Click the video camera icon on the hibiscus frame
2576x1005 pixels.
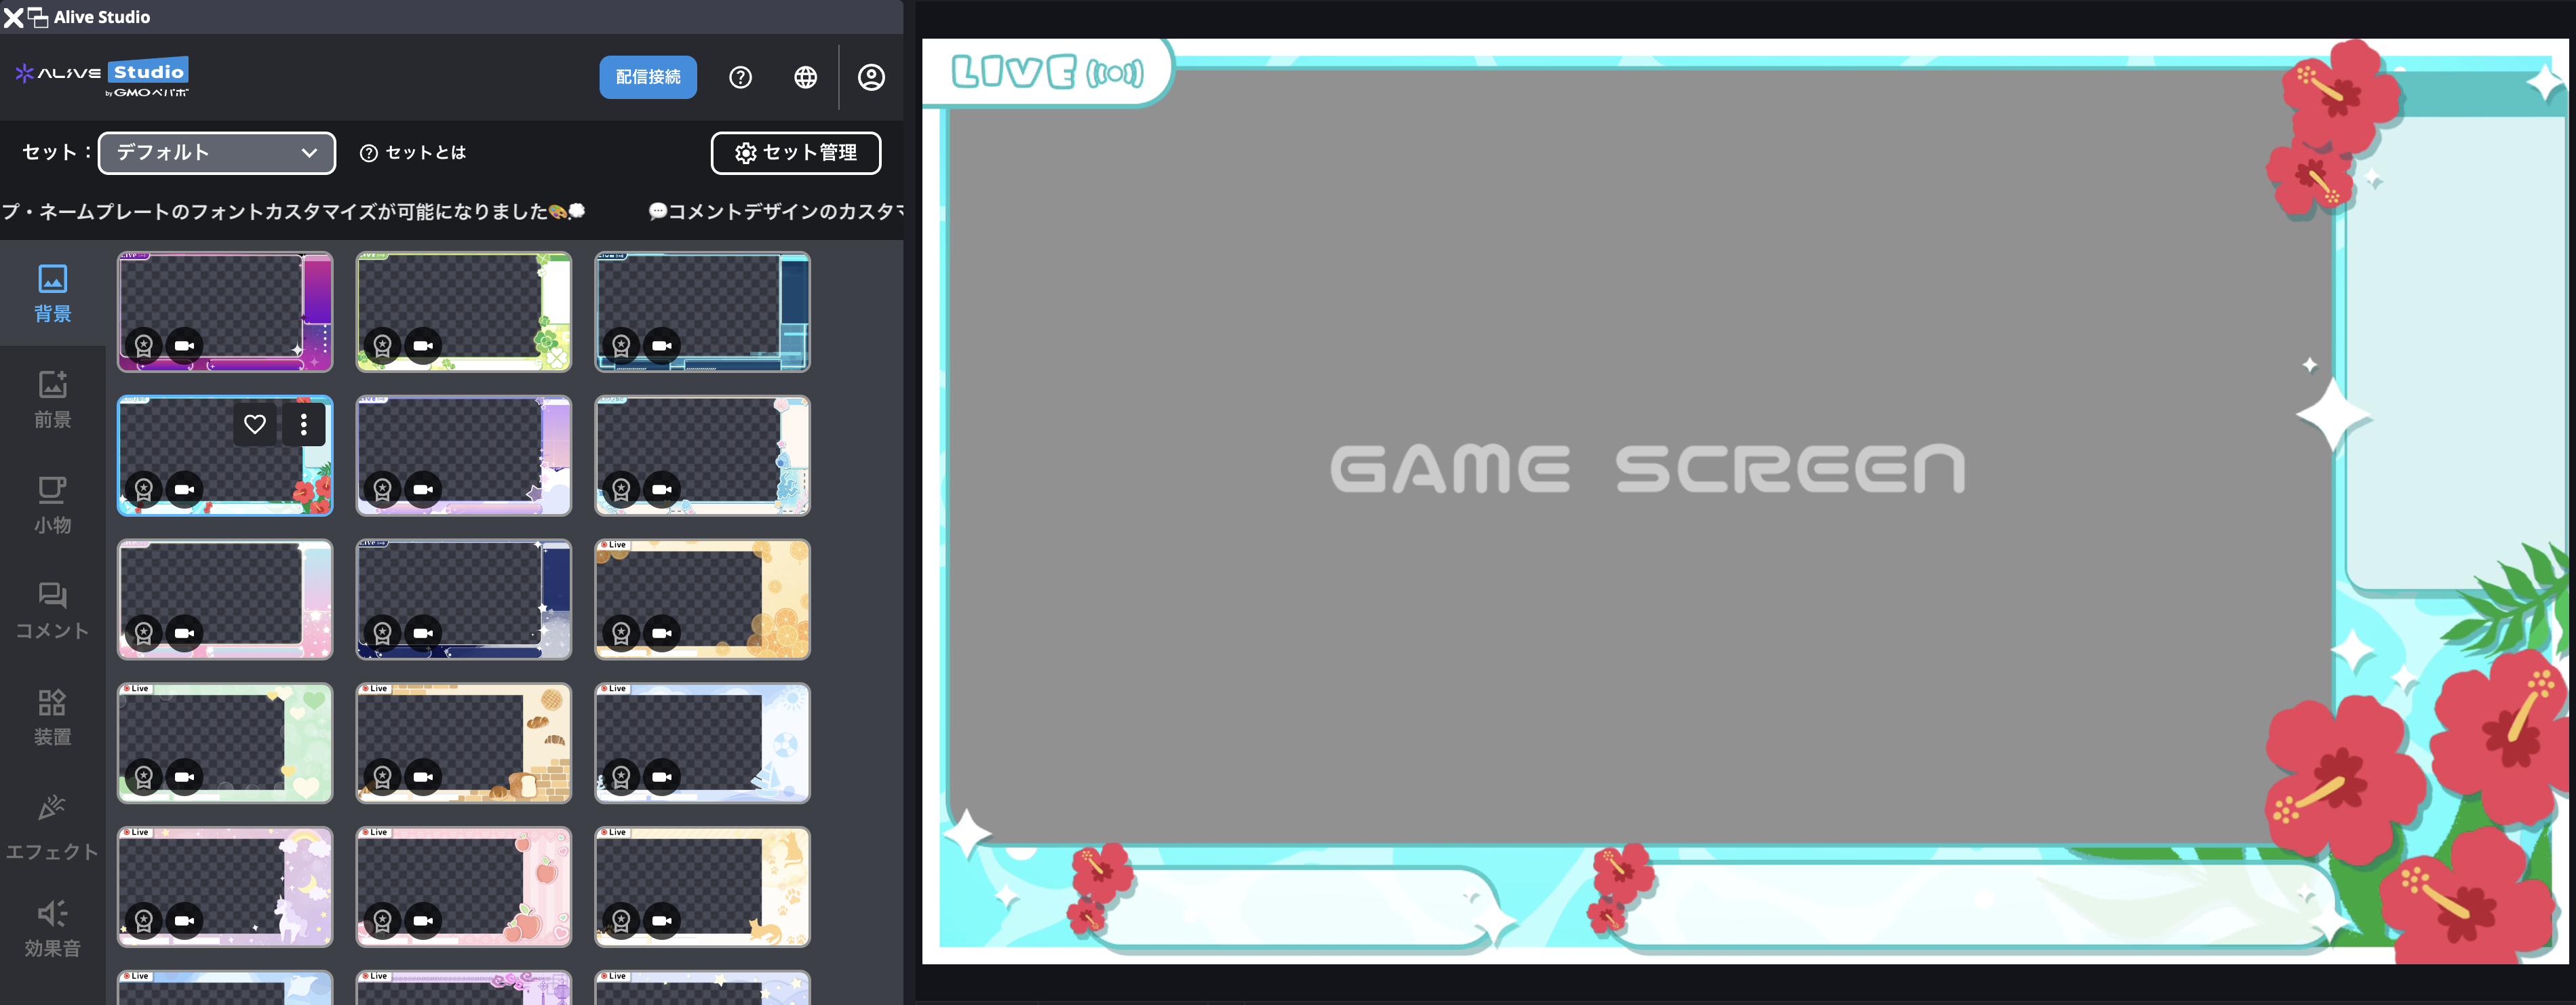pyautogui.click(x=184, y=490)
